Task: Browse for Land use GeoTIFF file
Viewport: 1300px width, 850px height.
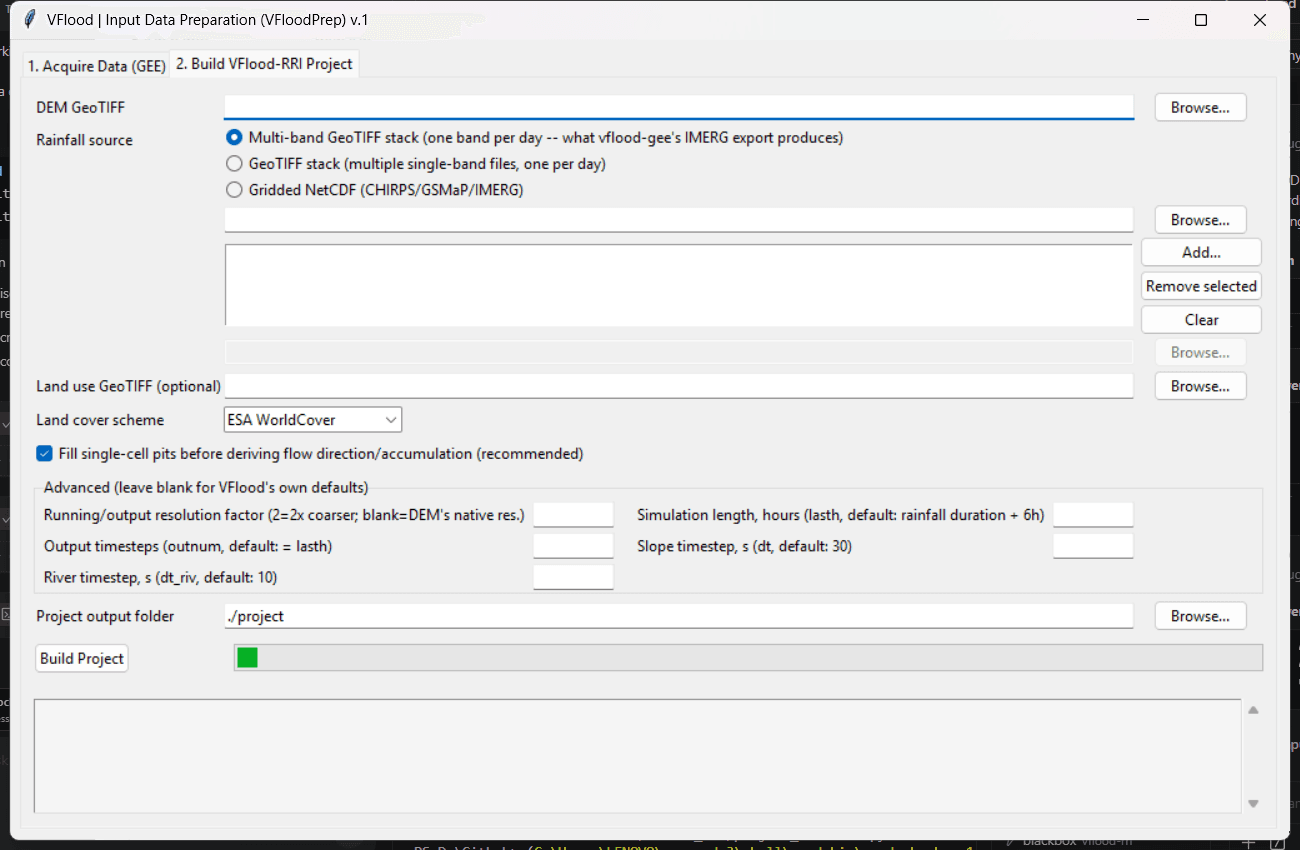Action: 1200,386
